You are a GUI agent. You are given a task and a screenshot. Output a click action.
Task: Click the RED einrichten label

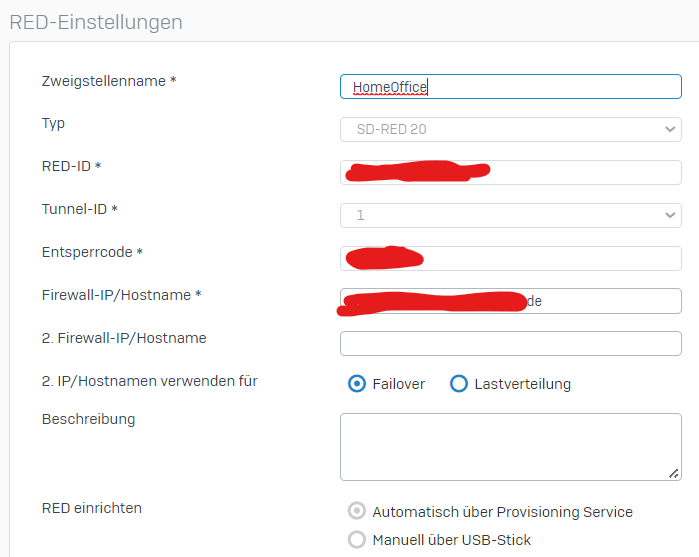click(x=92, y=508)
